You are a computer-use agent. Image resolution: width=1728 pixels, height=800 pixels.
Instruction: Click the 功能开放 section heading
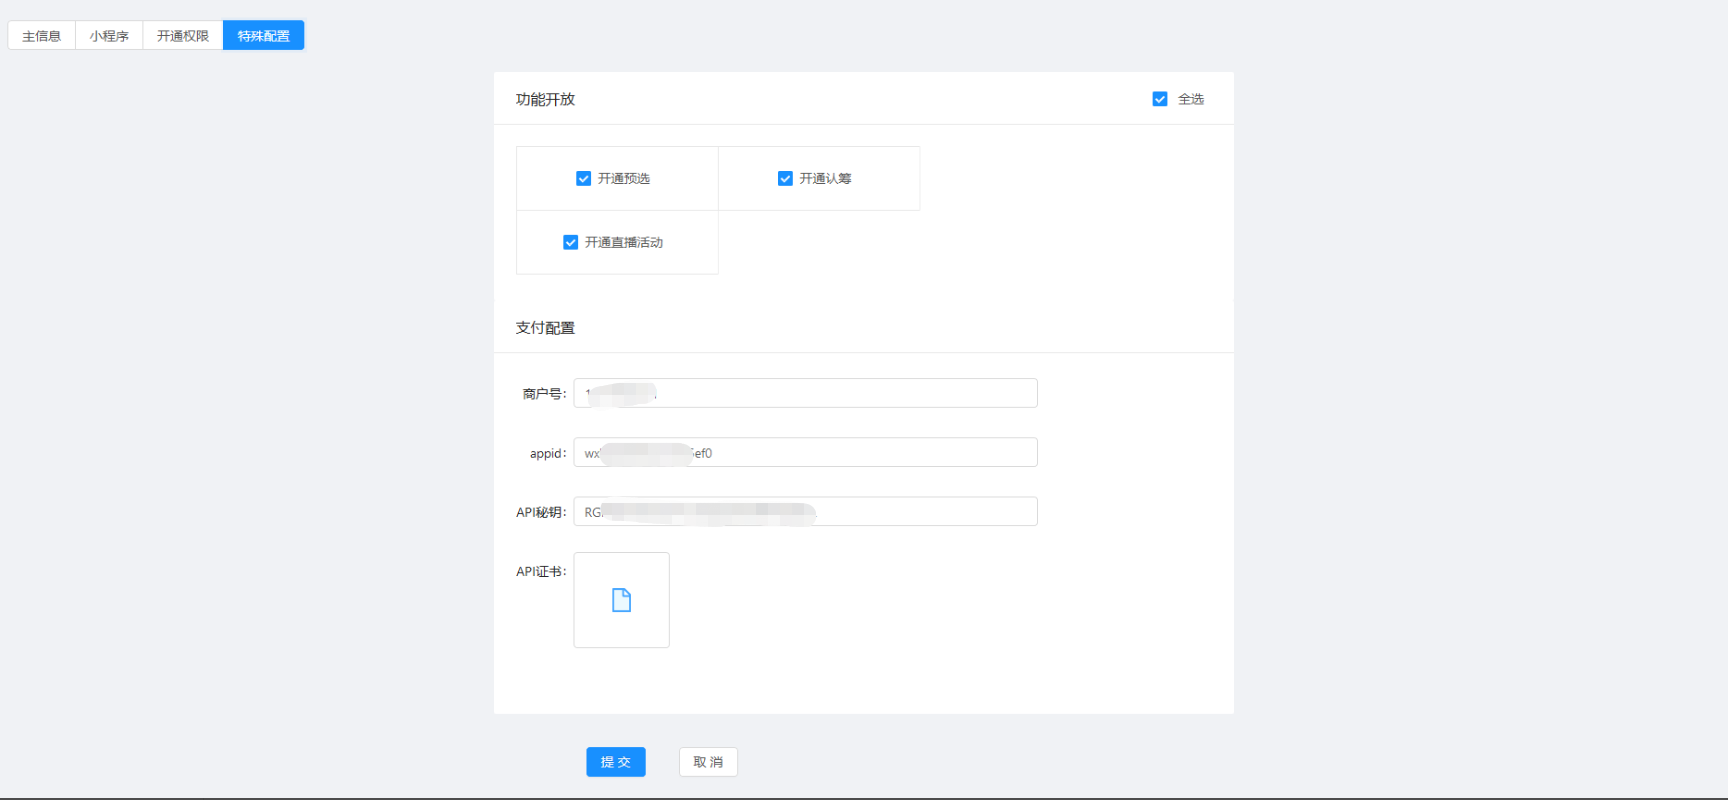[545, 99]
